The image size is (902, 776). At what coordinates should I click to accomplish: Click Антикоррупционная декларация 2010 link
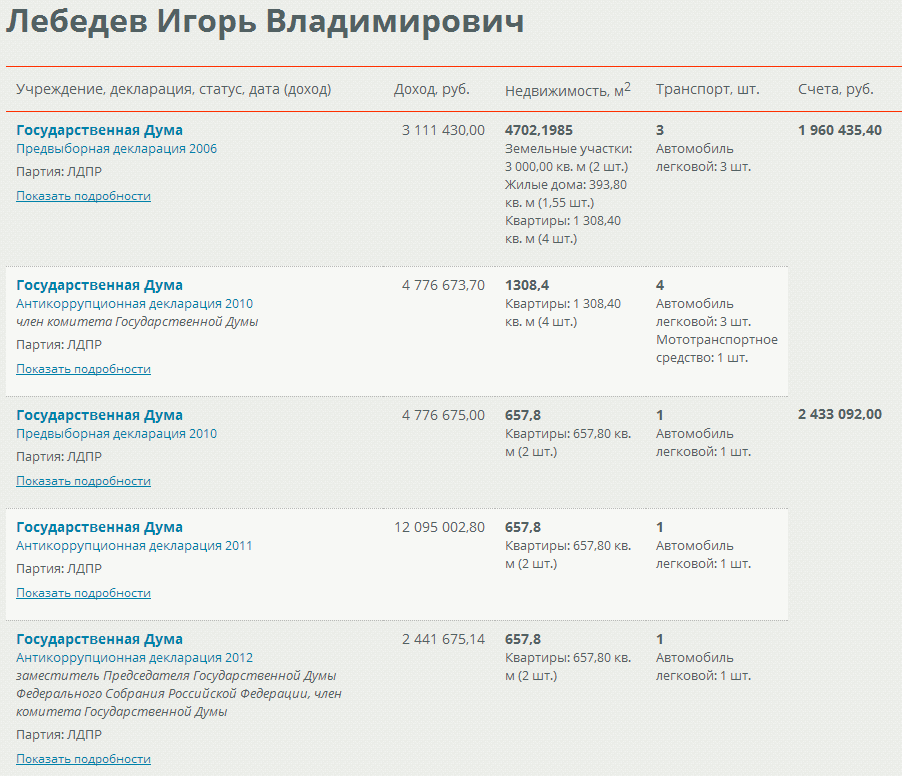click(134, 304)
